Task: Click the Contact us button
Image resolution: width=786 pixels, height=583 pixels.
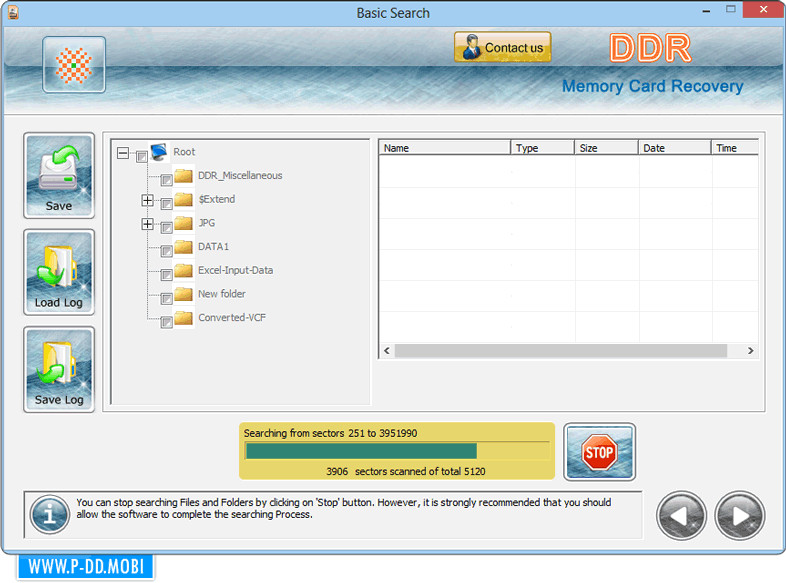Action: (502, 47)
